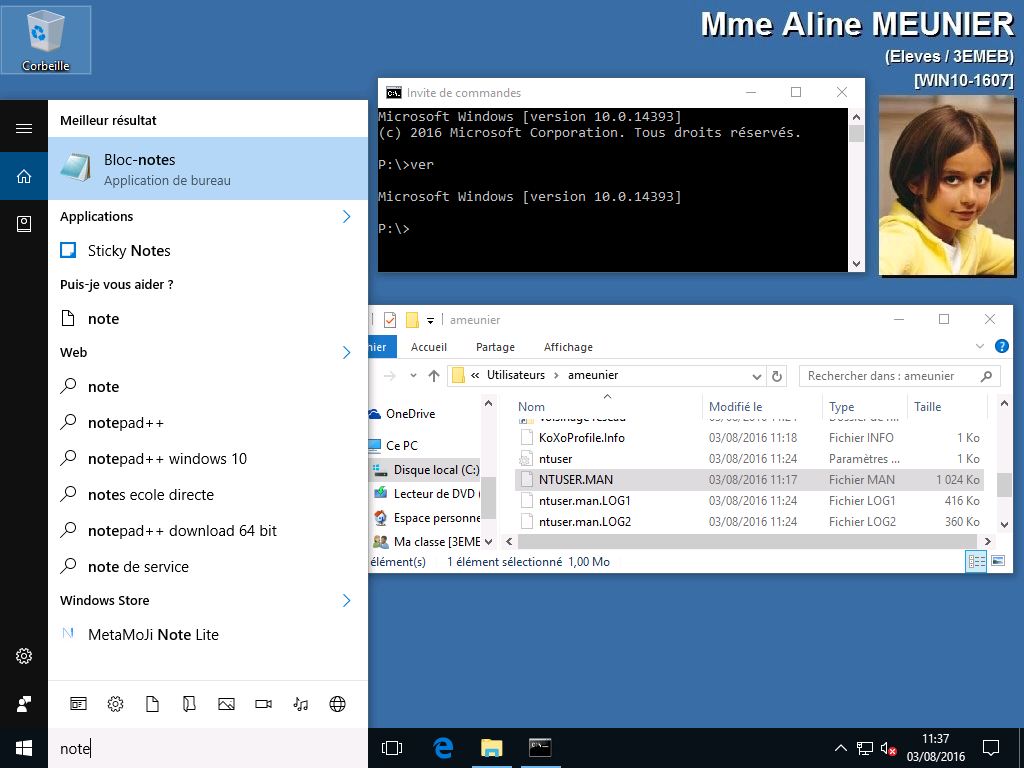Viewport: 1024px width, 768px height.
Task: Select OneDrive in Explorer navigation pane
Action: [410, 414]
